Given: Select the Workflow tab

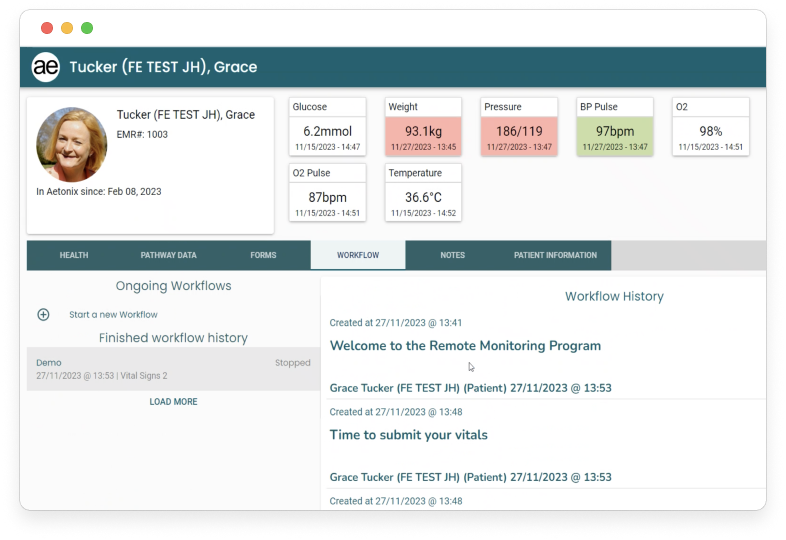Looking at the screenshot, I should point(358,255).
